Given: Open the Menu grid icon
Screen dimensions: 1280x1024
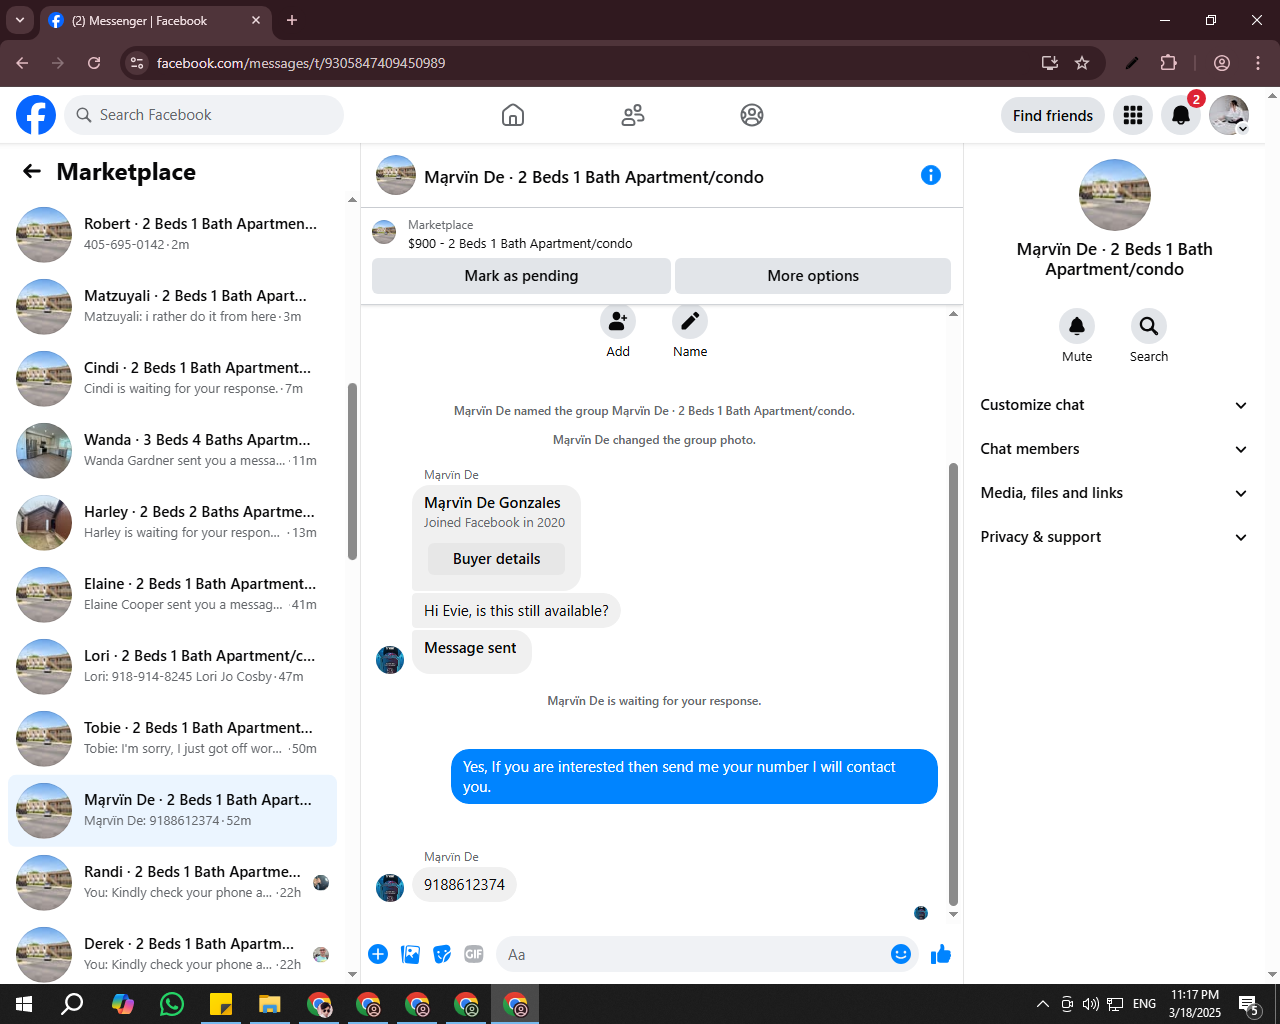Looking at the screenshot, I should pyautogui.click(x=1133, y=115).
